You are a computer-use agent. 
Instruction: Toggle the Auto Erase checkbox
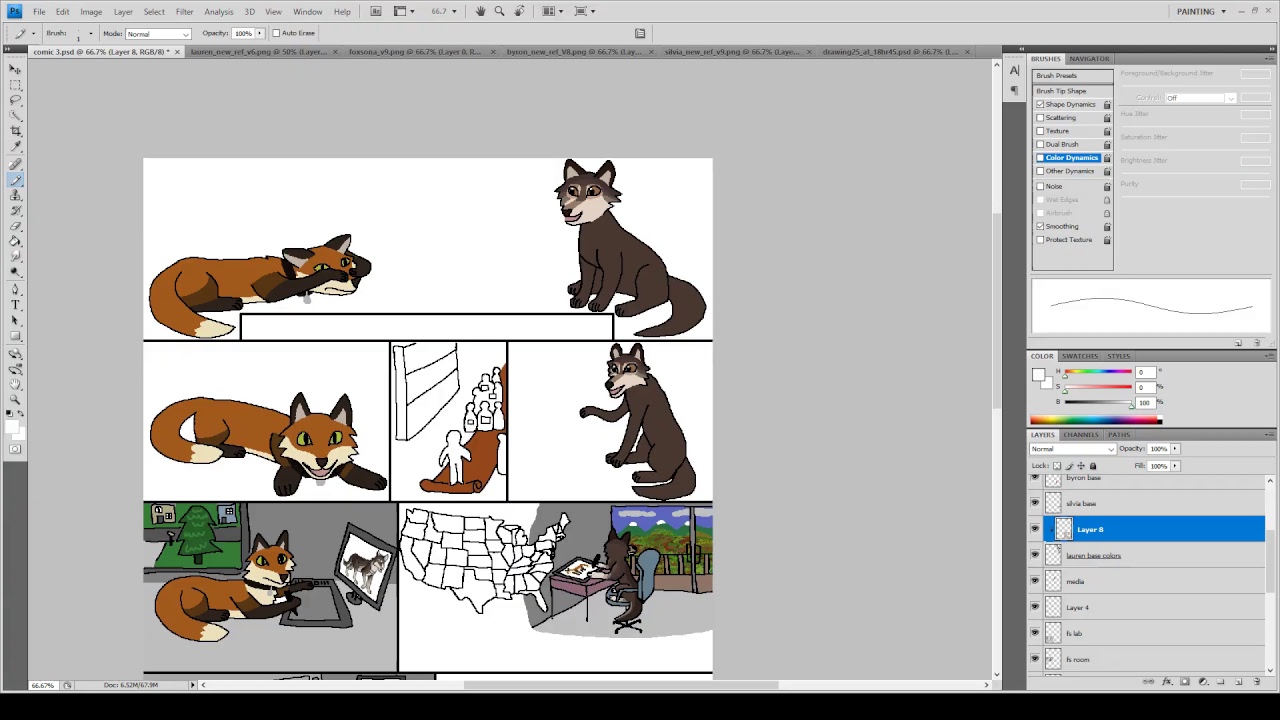[x=276, y=33]
